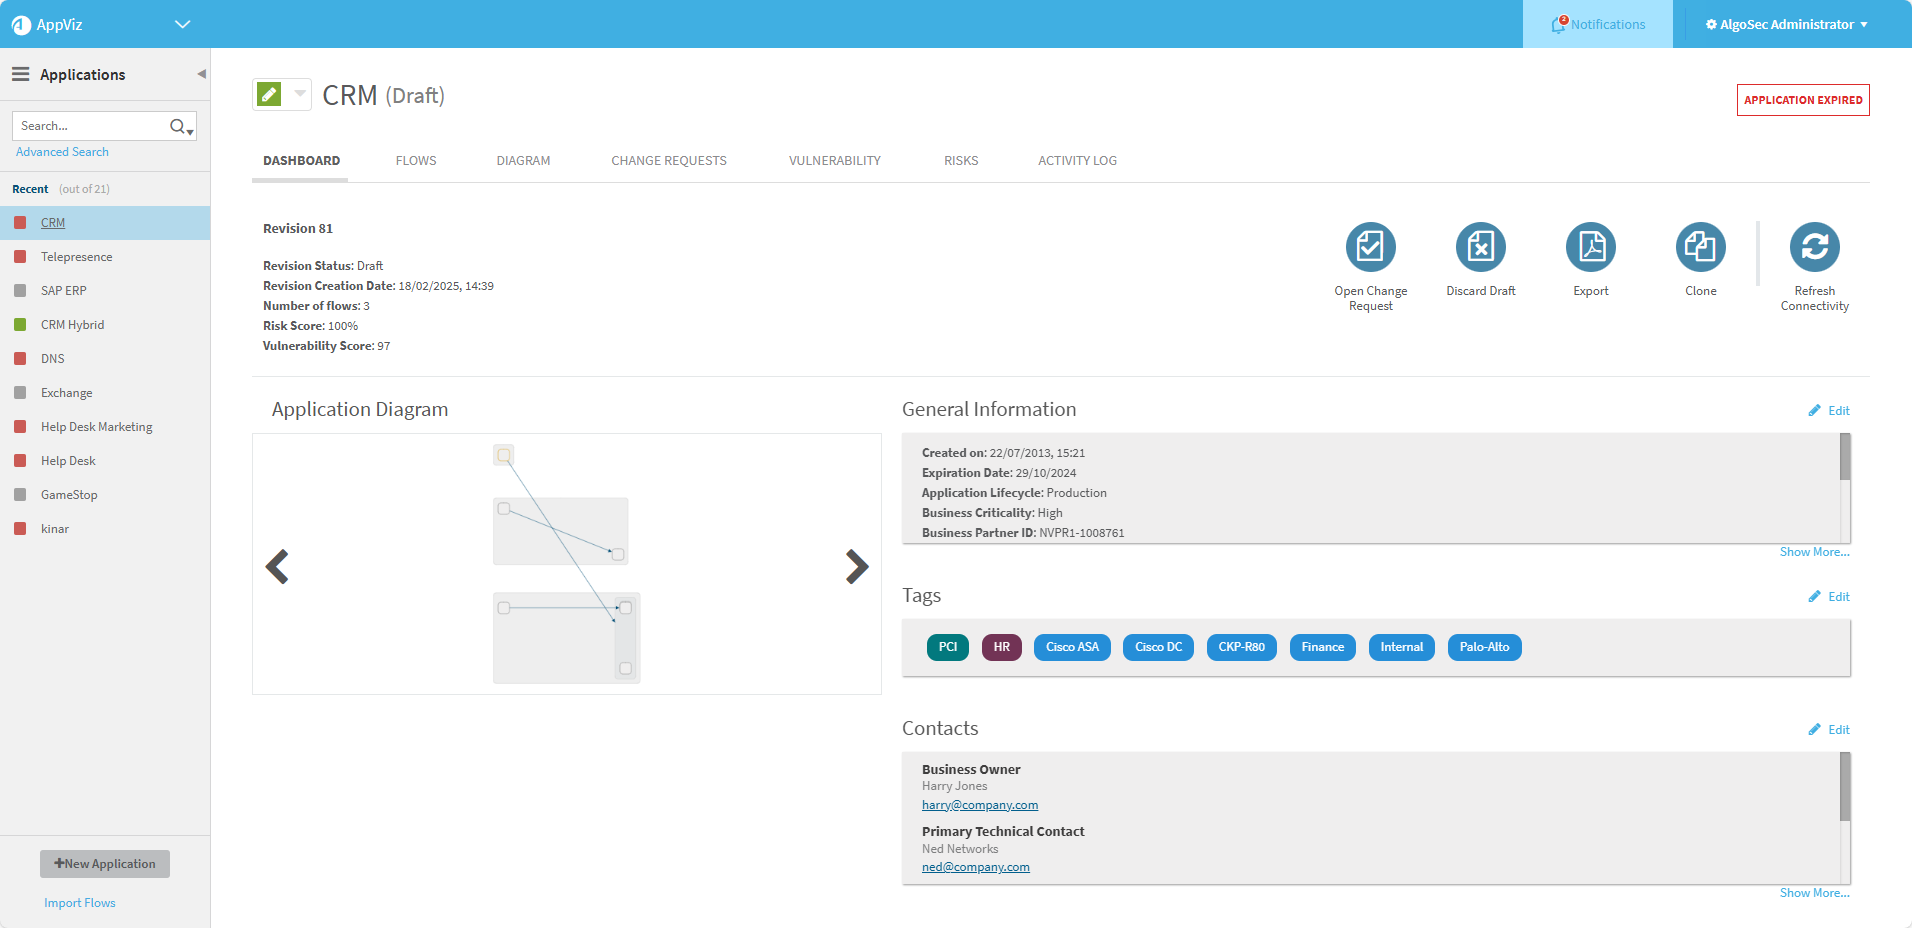This screenshot has width=1912, height=928.
Task: Expand the dropdown arrow next to edit pencil
Action: point(300,94)
